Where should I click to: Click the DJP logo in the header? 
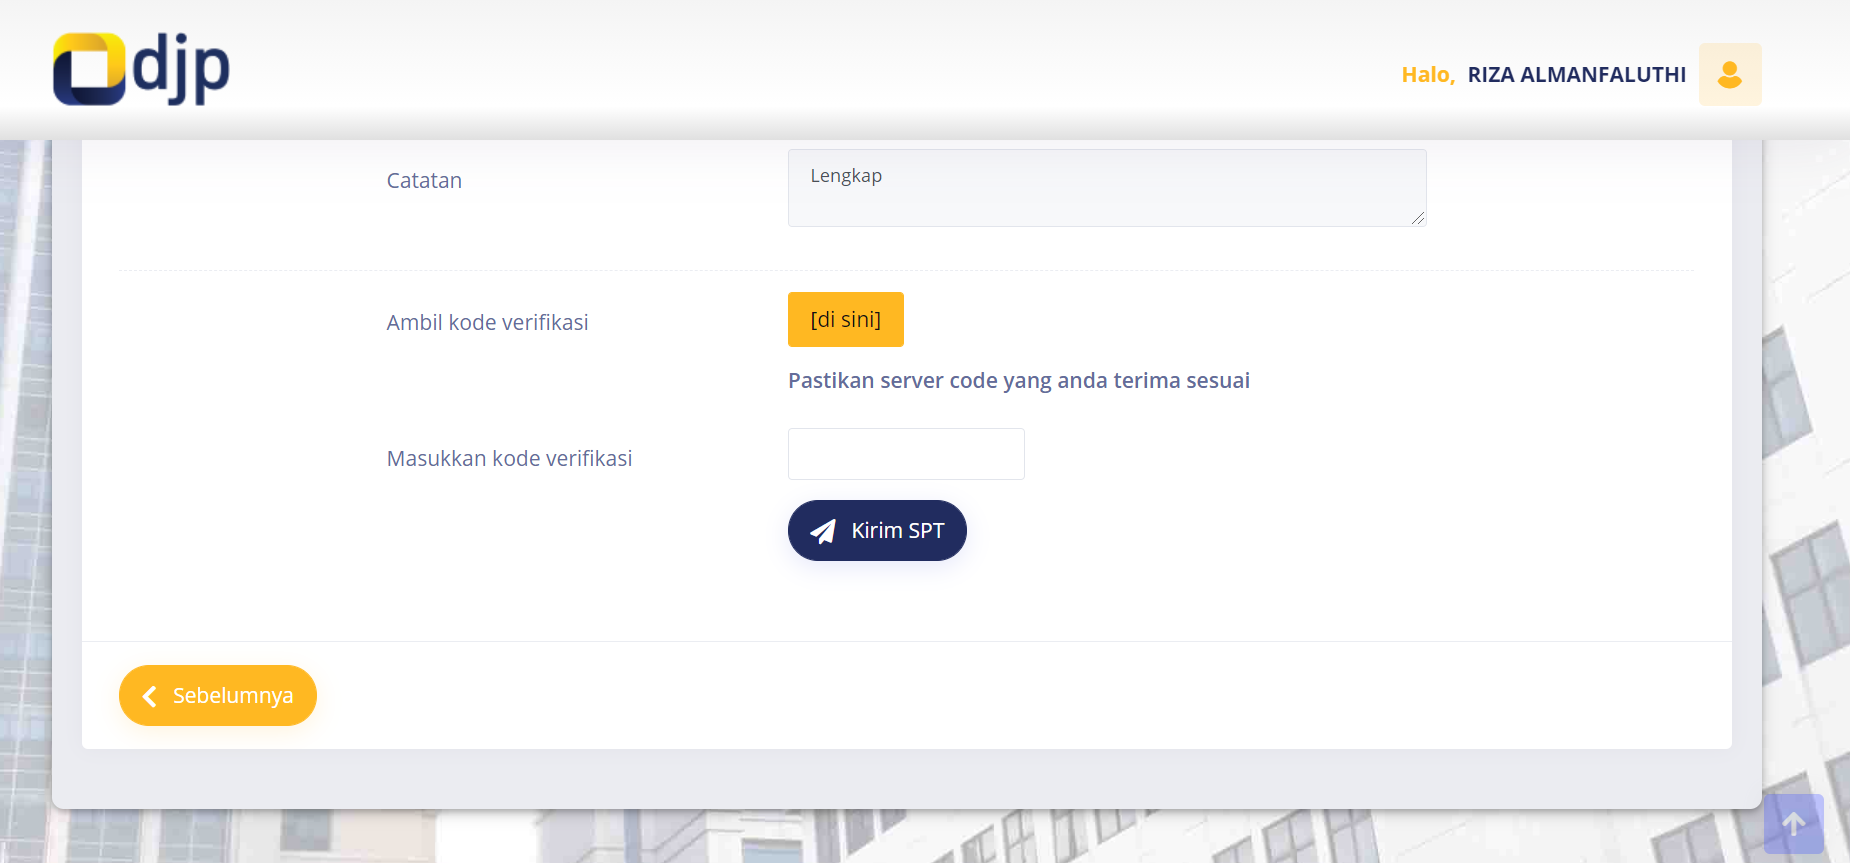[141, 69]
